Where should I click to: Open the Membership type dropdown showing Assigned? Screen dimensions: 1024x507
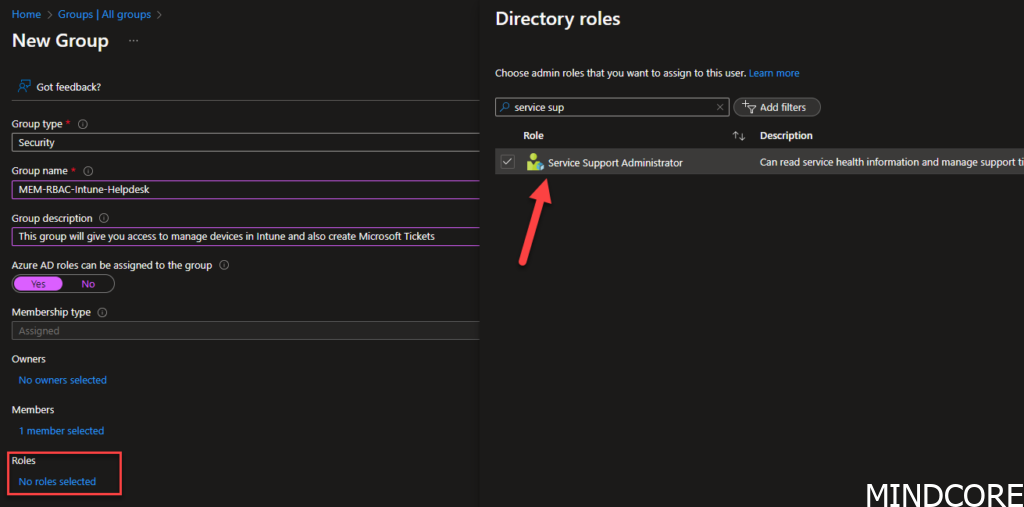click(x=246, y=331)
